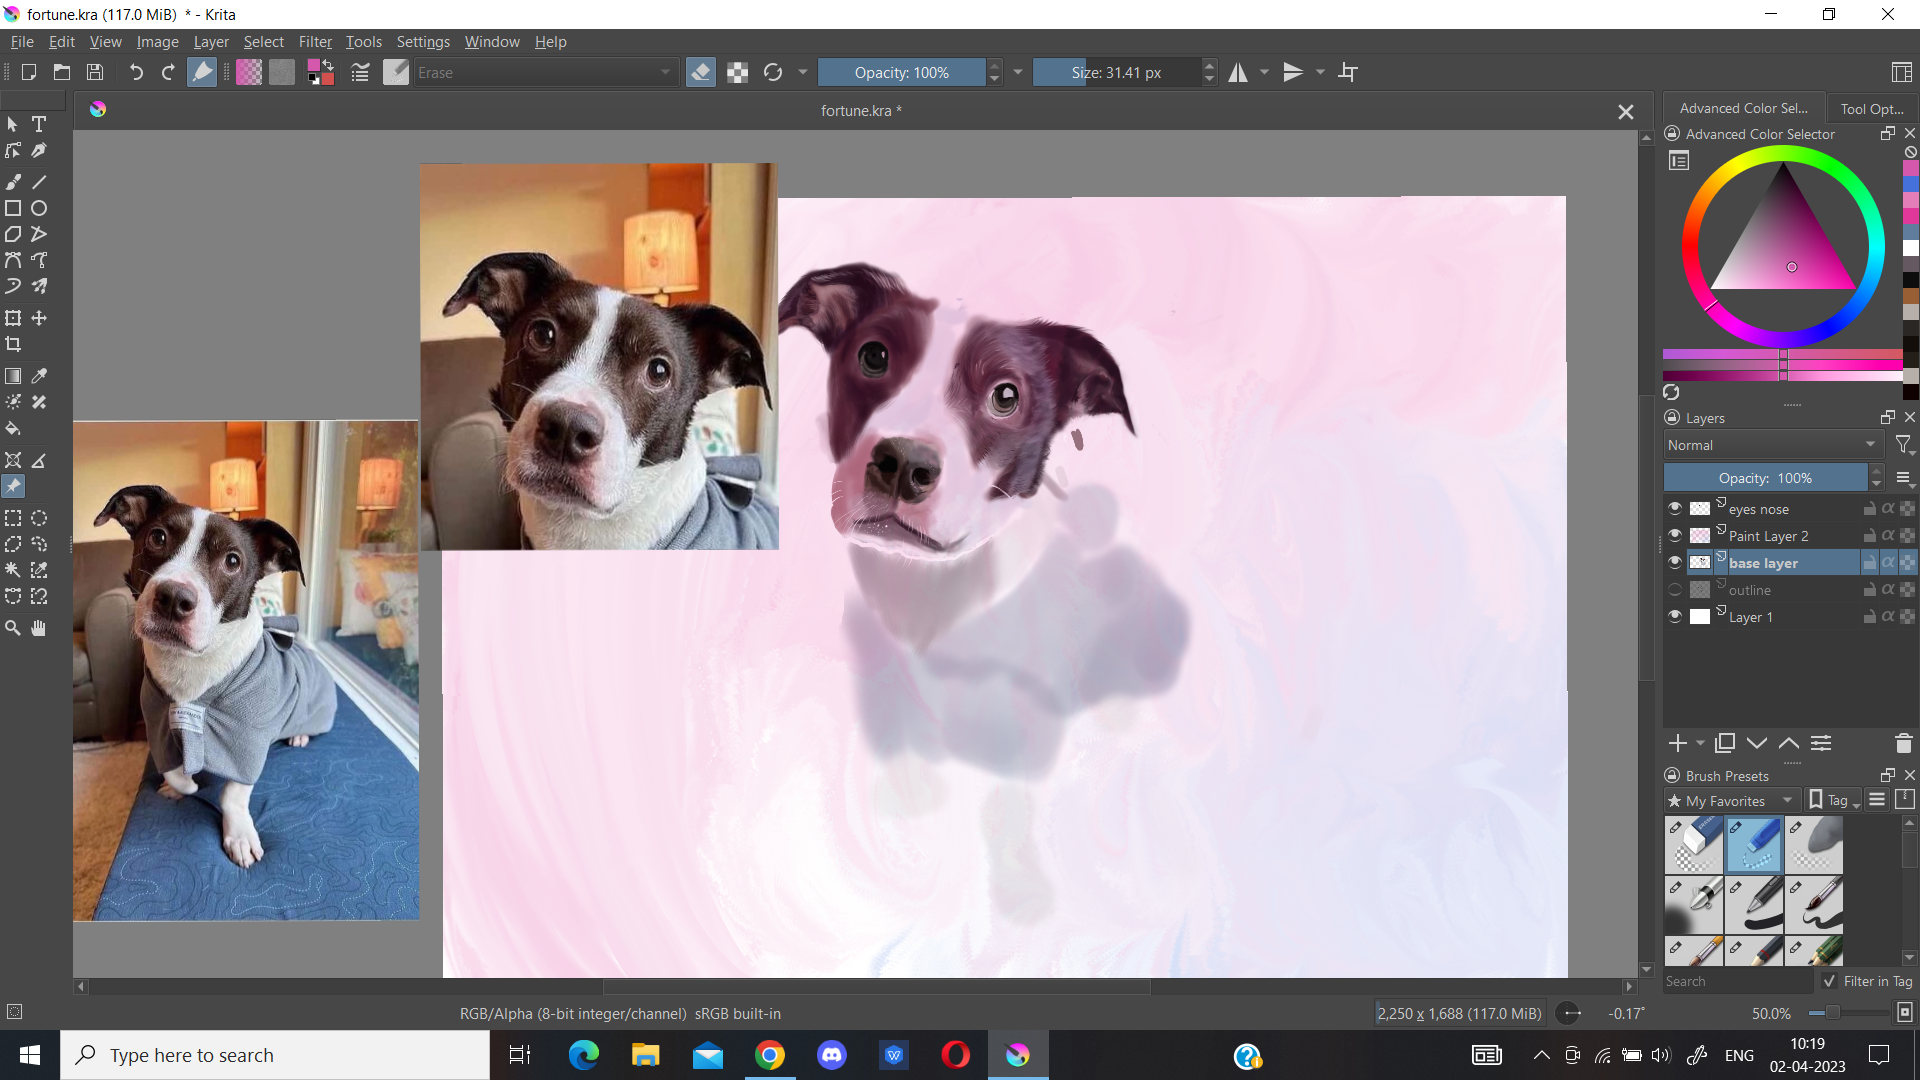Screen dimensions: 1920x1080
Task: Select the Text tool in toolbox
Action: point(39,124)
